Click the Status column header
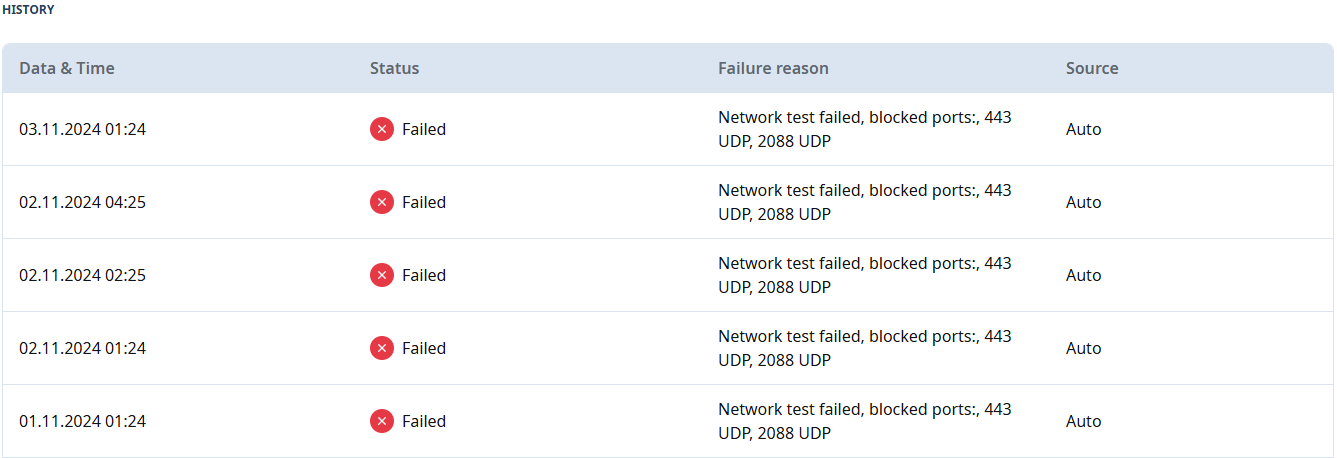This screenshot has width=1337, height=458. click(394, 68)
